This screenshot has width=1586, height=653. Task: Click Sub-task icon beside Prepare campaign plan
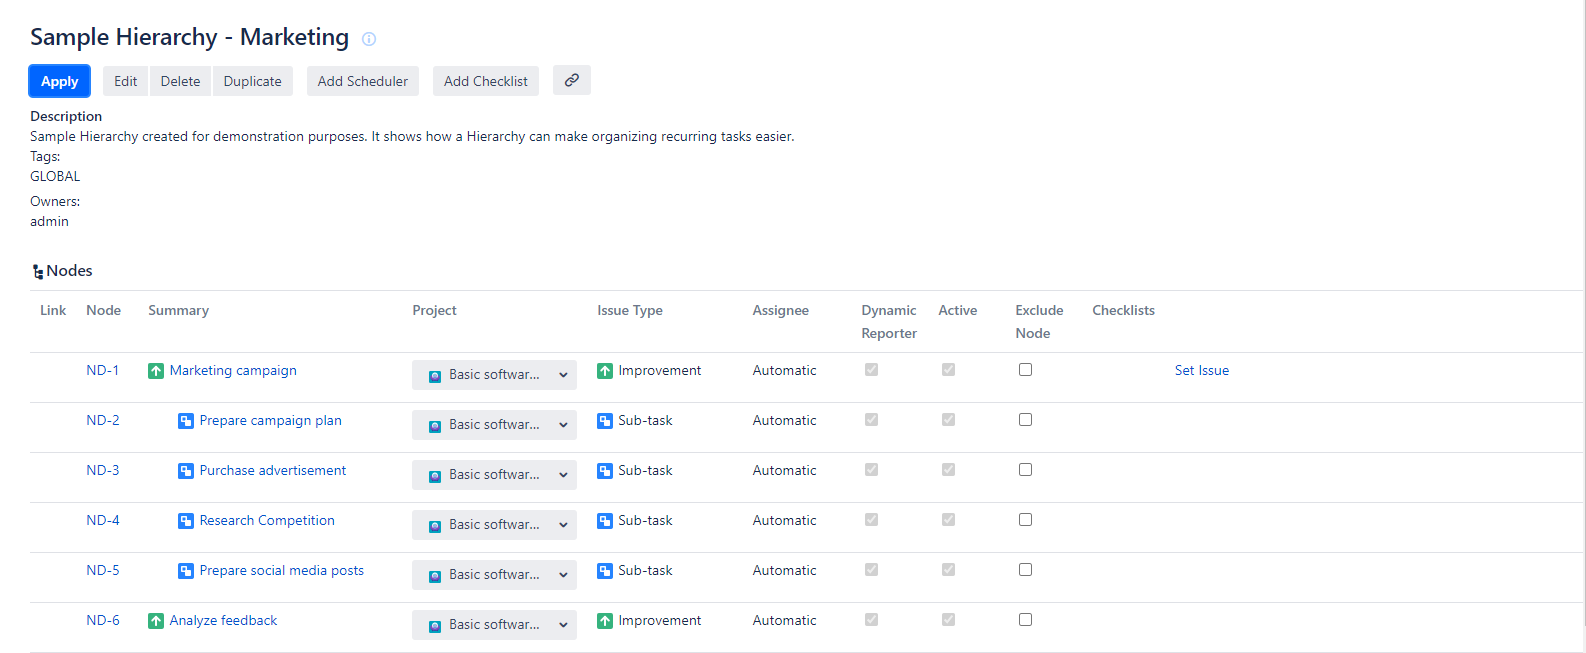click(186, 421)
